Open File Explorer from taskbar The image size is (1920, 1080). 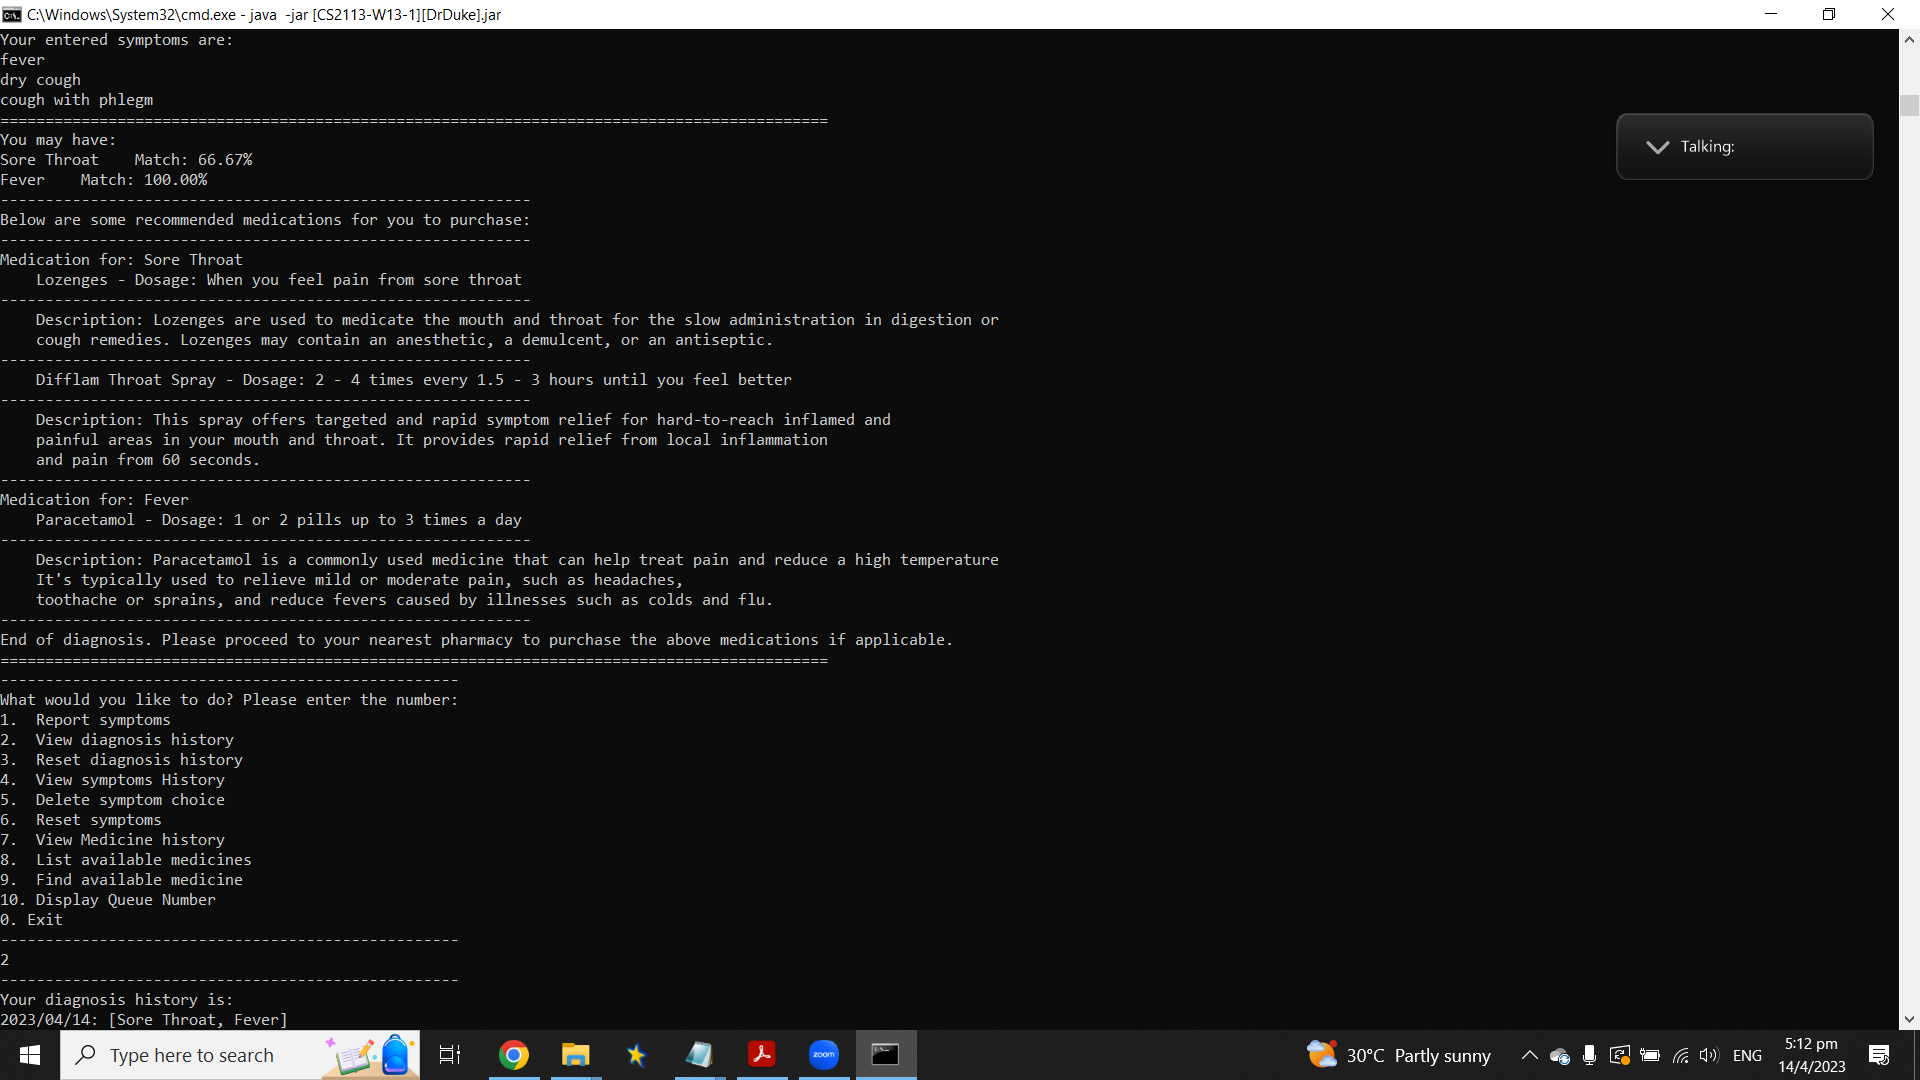coord(575,1055)
